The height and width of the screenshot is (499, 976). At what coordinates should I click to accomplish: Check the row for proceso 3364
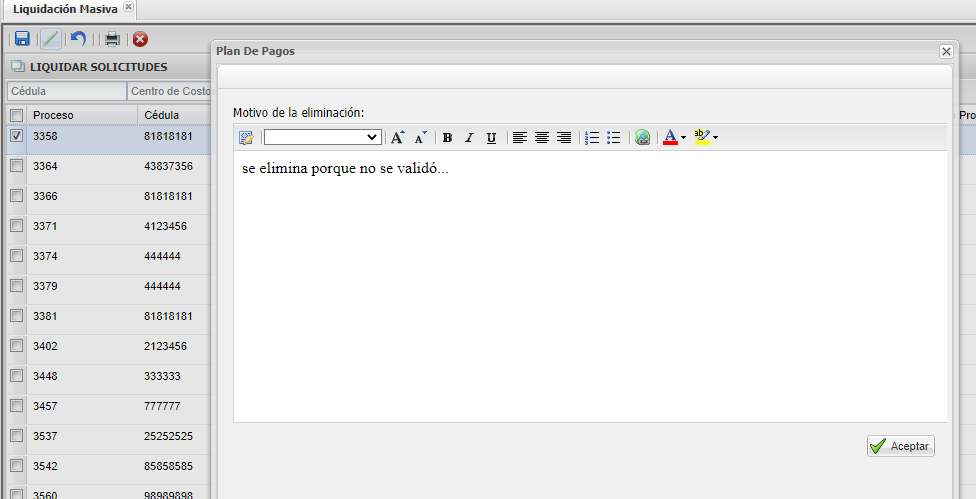pos(16,166)
